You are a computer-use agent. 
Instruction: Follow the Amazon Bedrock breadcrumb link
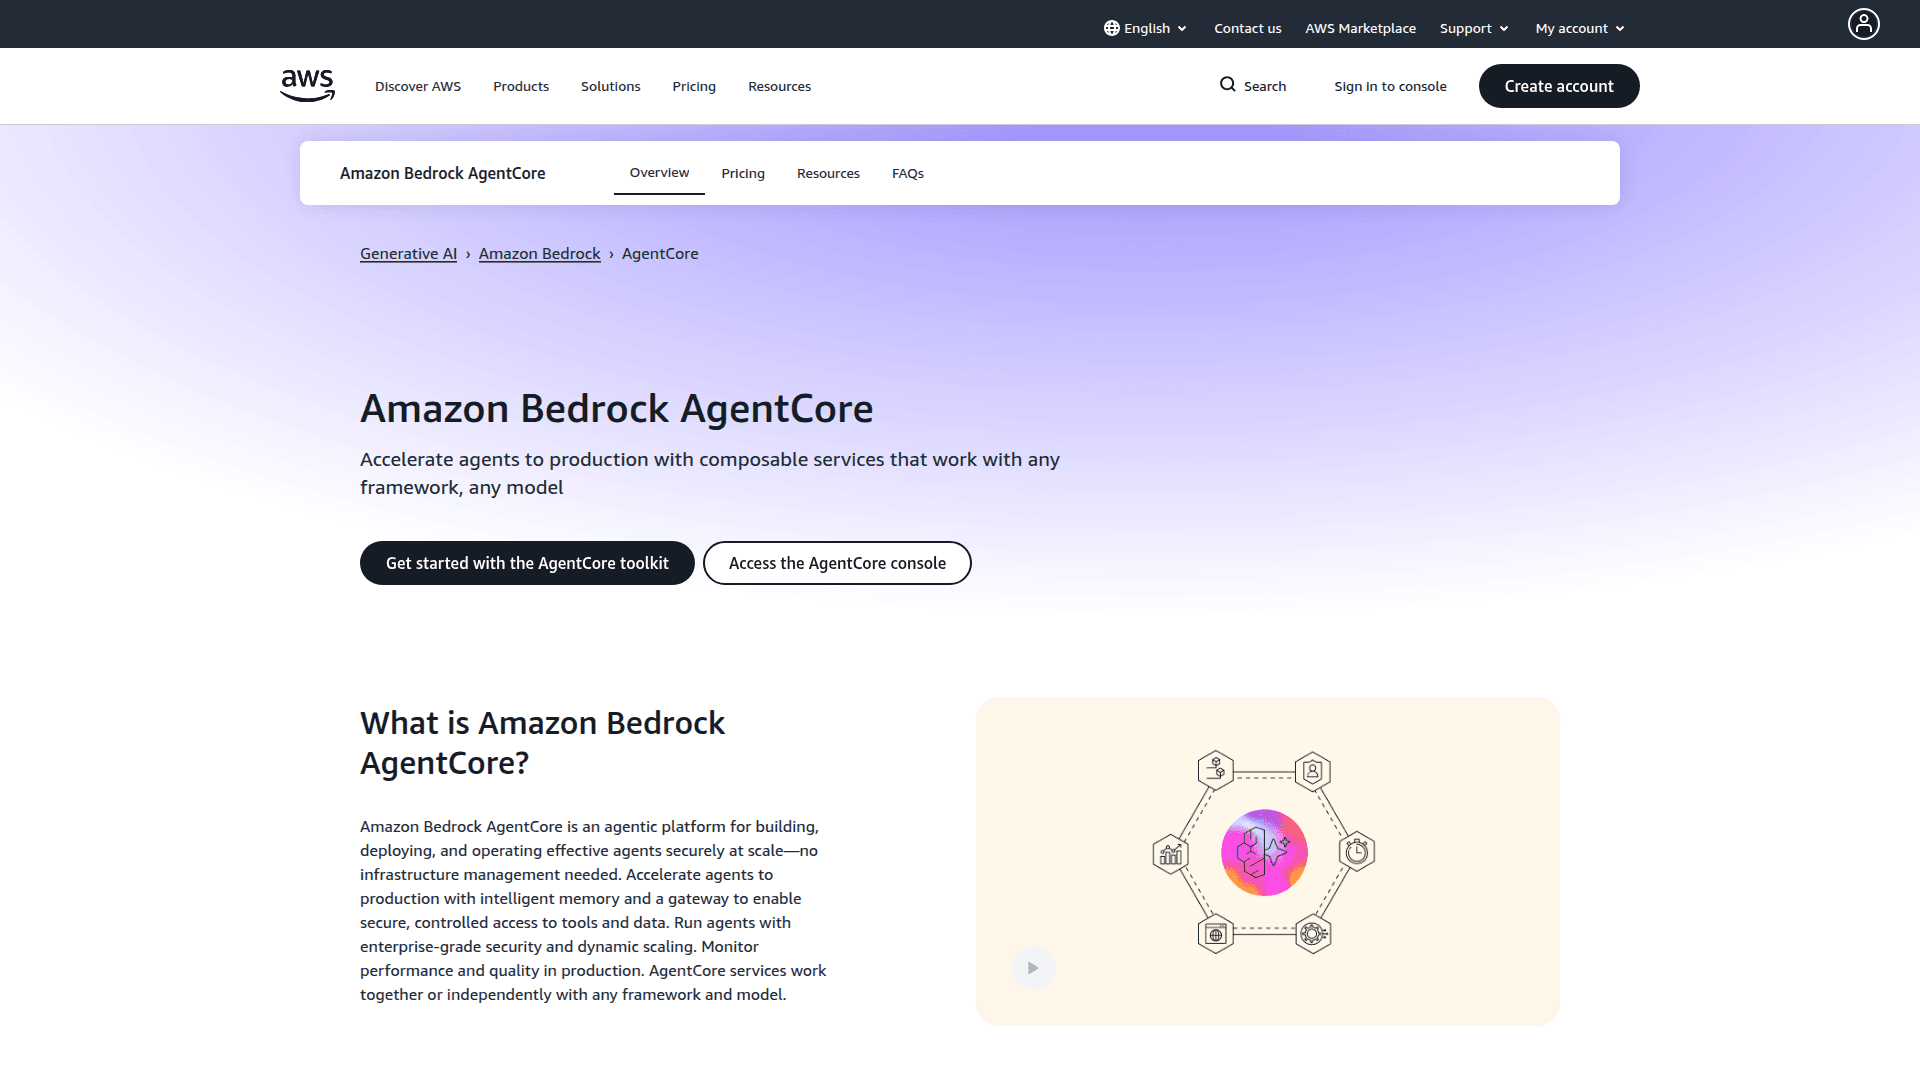tap(539, 253)
